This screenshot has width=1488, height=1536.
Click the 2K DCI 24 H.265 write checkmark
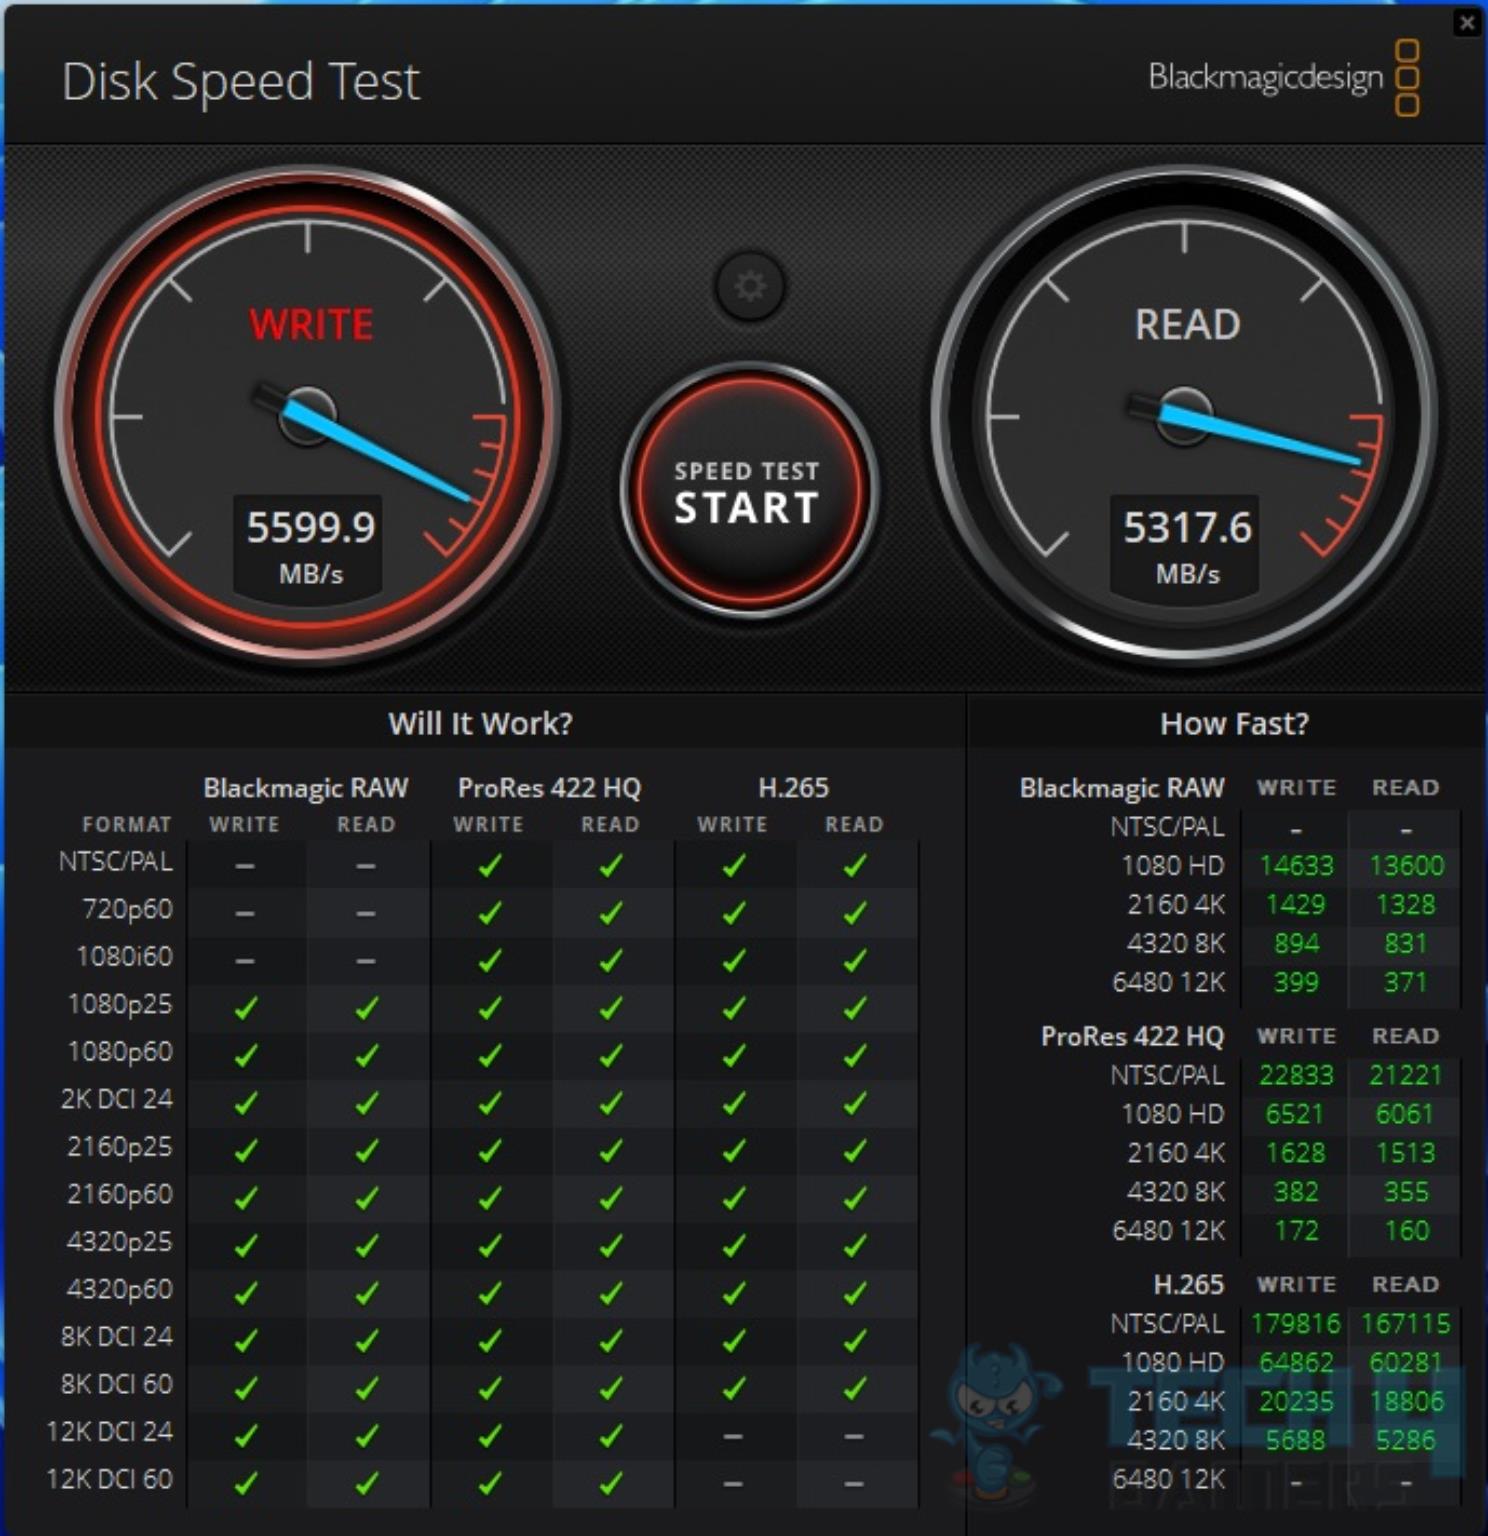tap(733, 1103)
